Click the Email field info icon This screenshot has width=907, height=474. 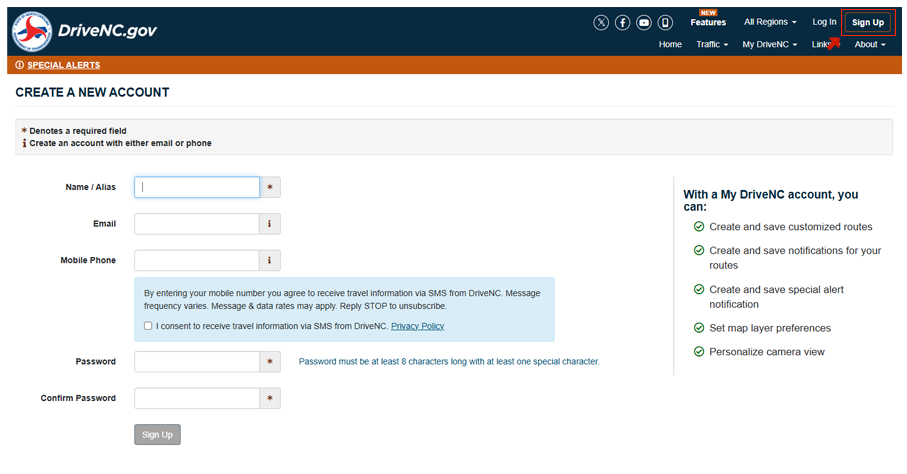point(270,224)
